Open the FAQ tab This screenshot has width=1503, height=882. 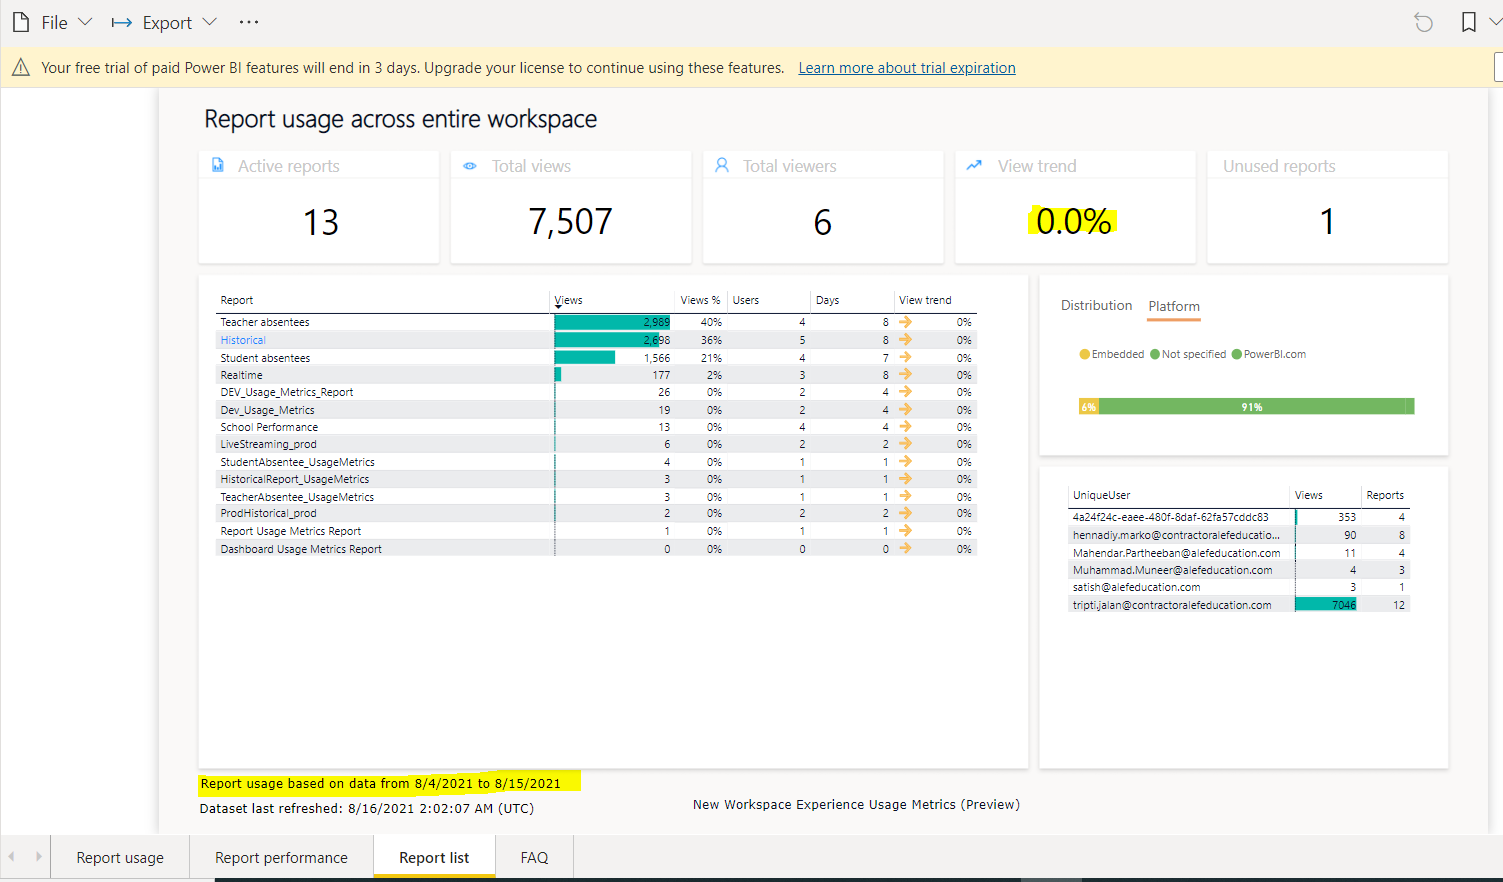click(534, 857)
